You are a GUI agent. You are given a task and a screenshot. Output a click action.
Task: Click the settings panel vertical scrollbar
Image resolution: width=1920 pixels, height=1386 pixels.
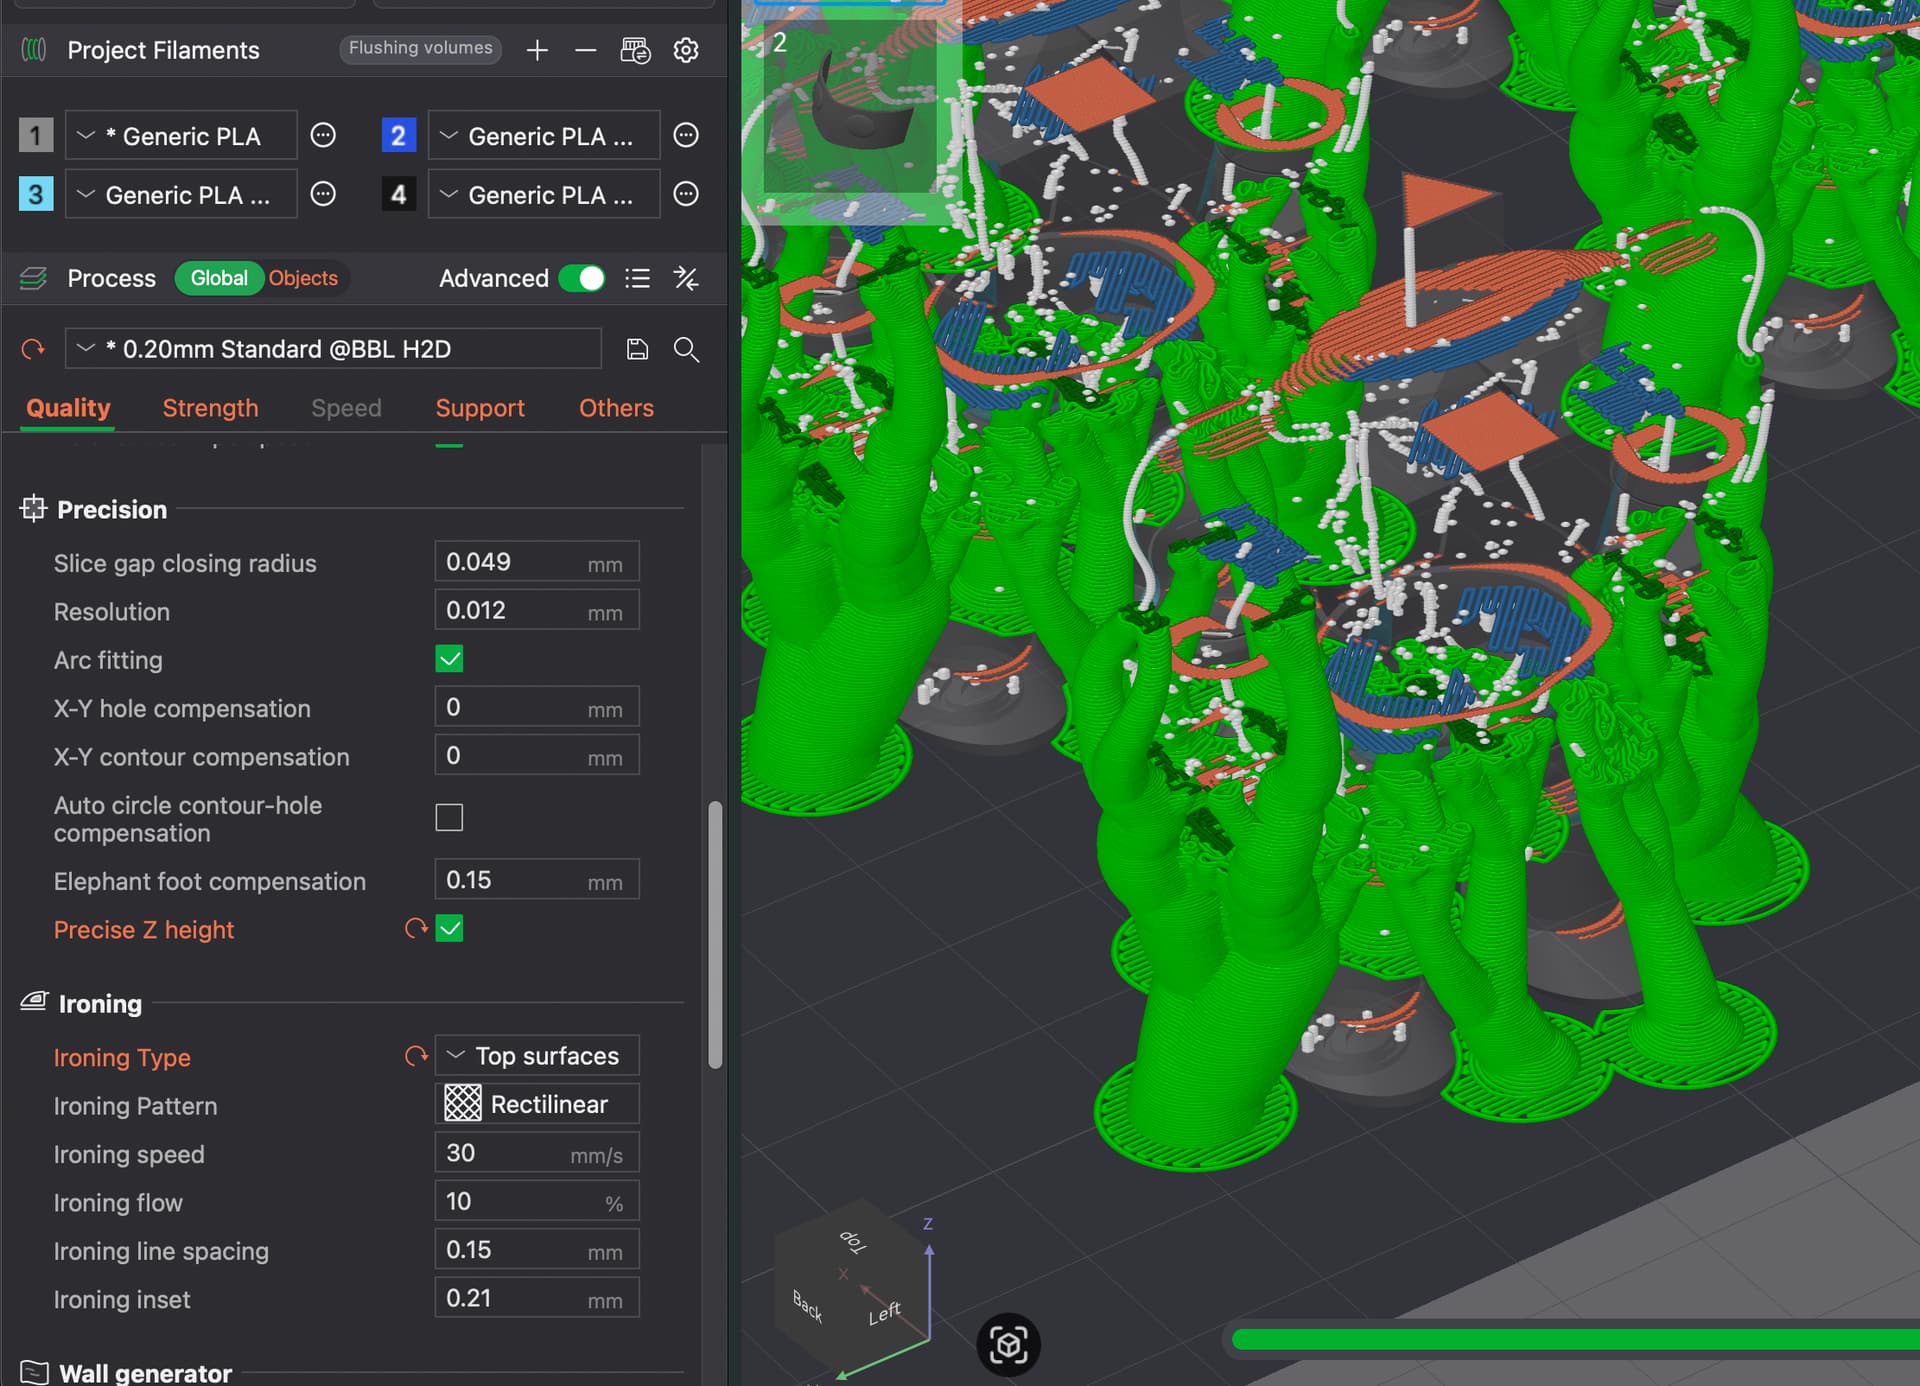point(715,934)
